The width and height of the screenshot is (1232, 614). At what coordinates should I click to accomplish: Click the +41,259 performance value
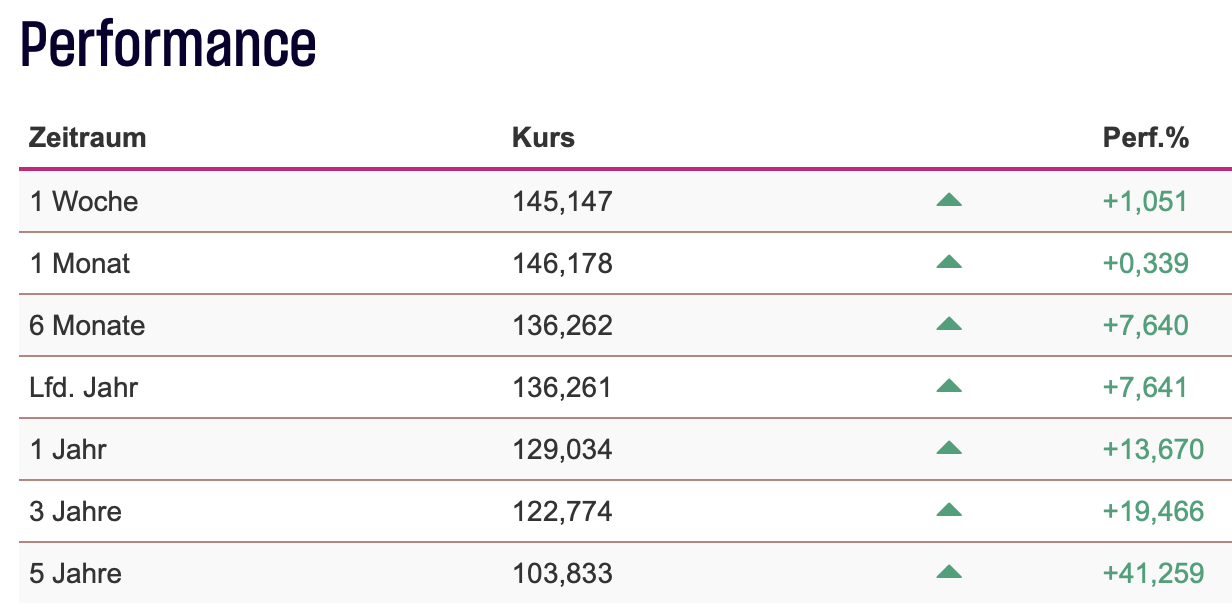[1153, 573]
